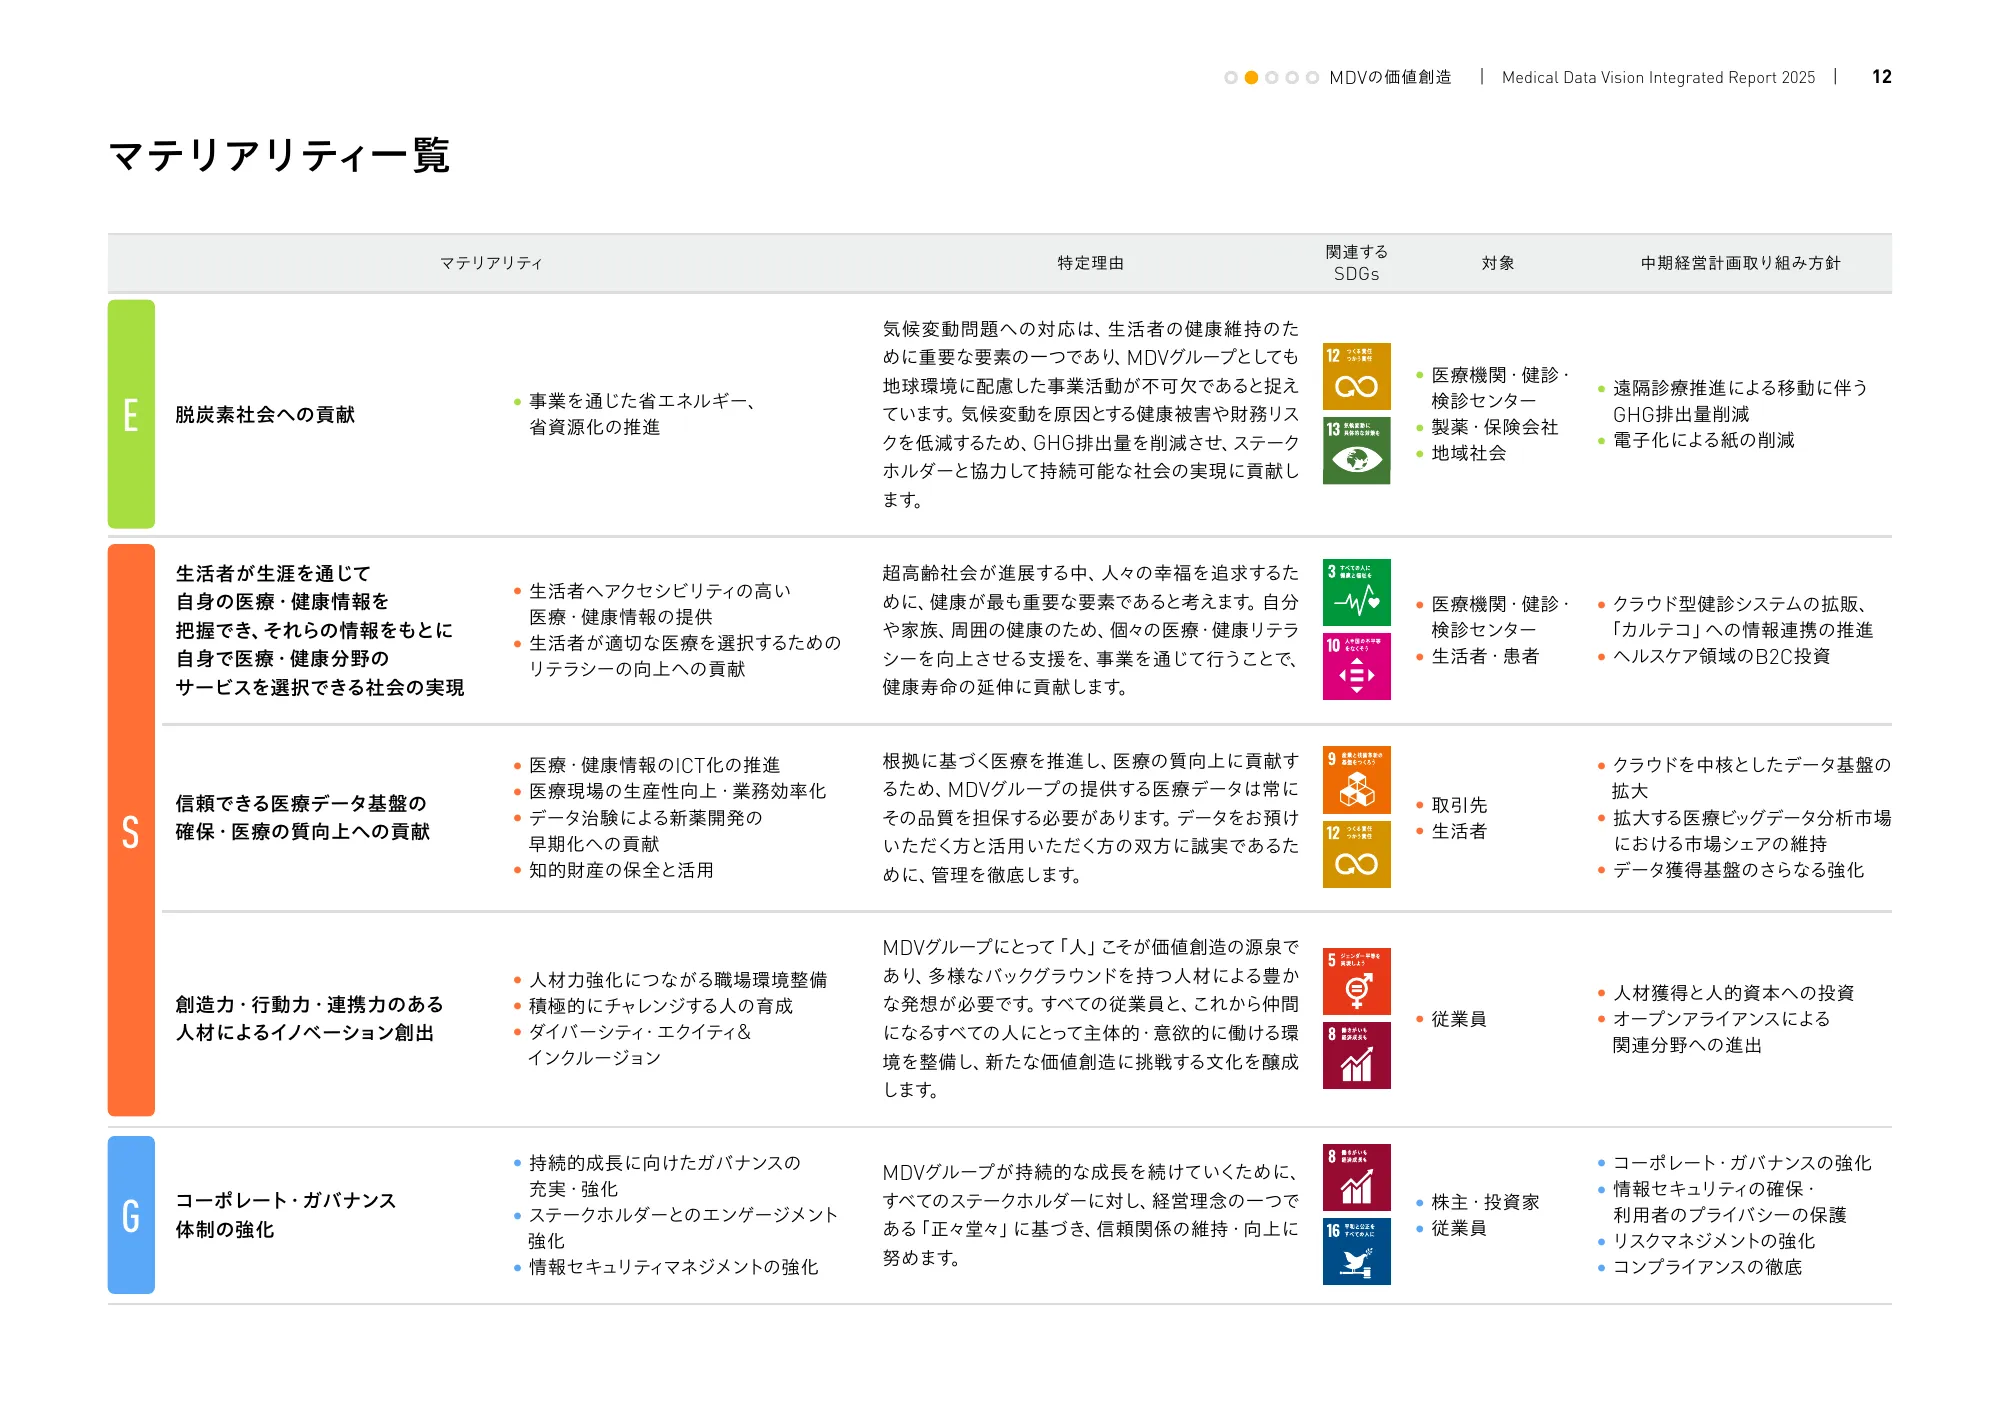The width and height of the screenshot is (2000, 1415).
Task: Click the 関連するSDGs column header
Action: coord(1356,263)
